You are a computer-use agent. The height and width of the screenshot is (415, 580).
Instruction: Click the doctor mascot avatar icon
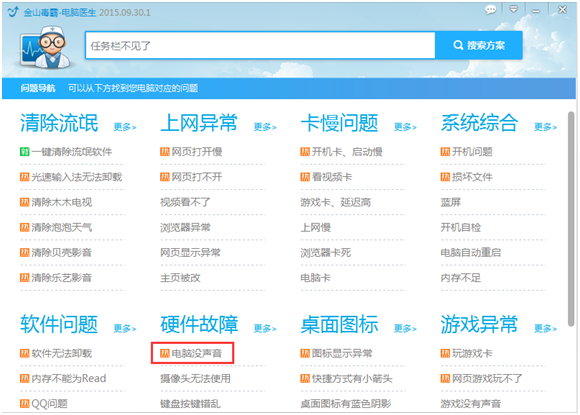45,47
